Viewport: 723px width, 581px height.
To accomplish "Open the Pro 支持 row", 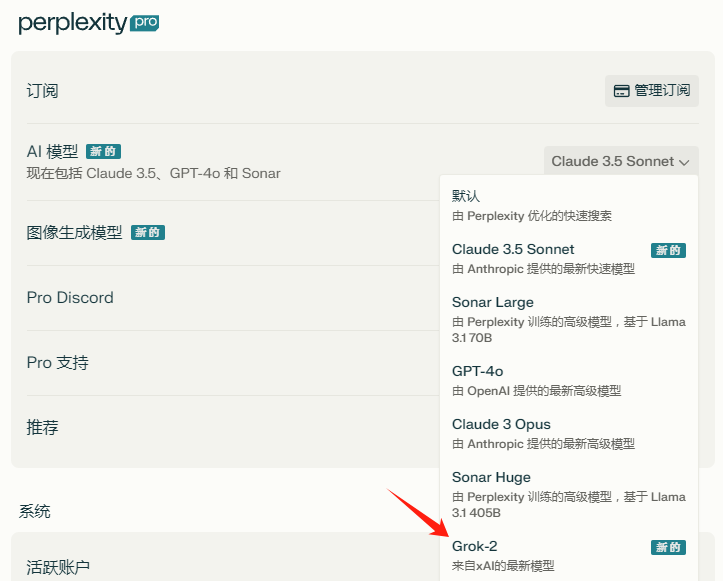I will tap(233, 363).
